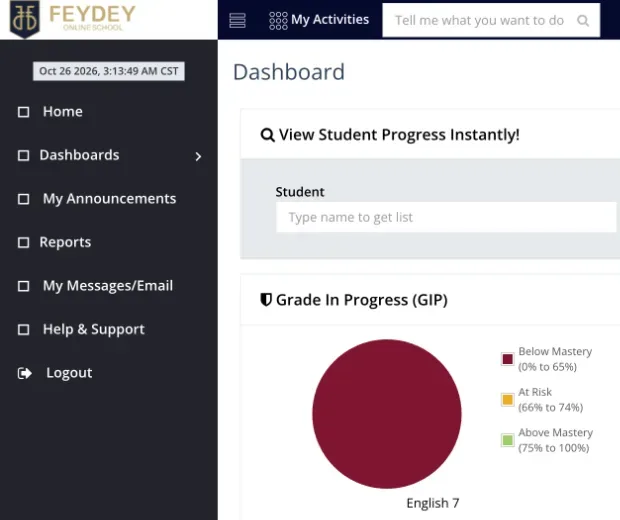This screenshot has height=520, width=620.
Task: Click the Dashboards square icon
Action: [23, 155]
